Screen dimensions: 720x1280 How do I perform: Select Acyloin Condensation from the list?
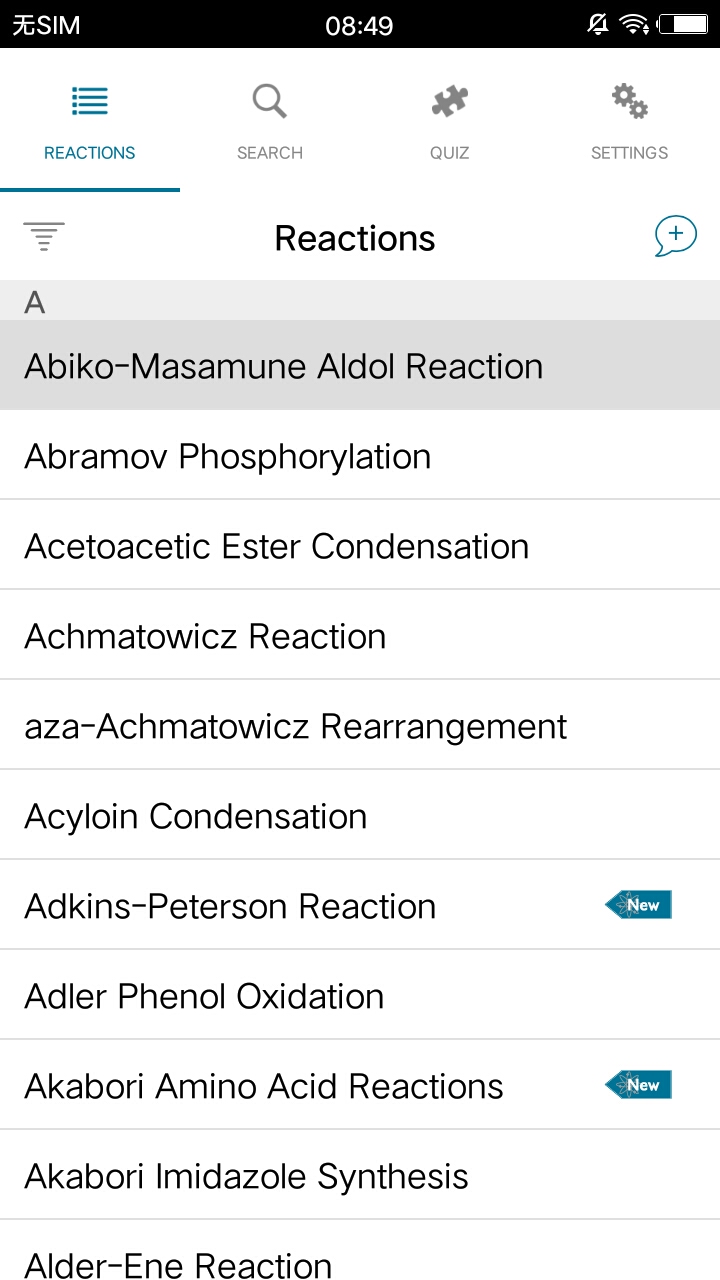[x=196, y=816]
